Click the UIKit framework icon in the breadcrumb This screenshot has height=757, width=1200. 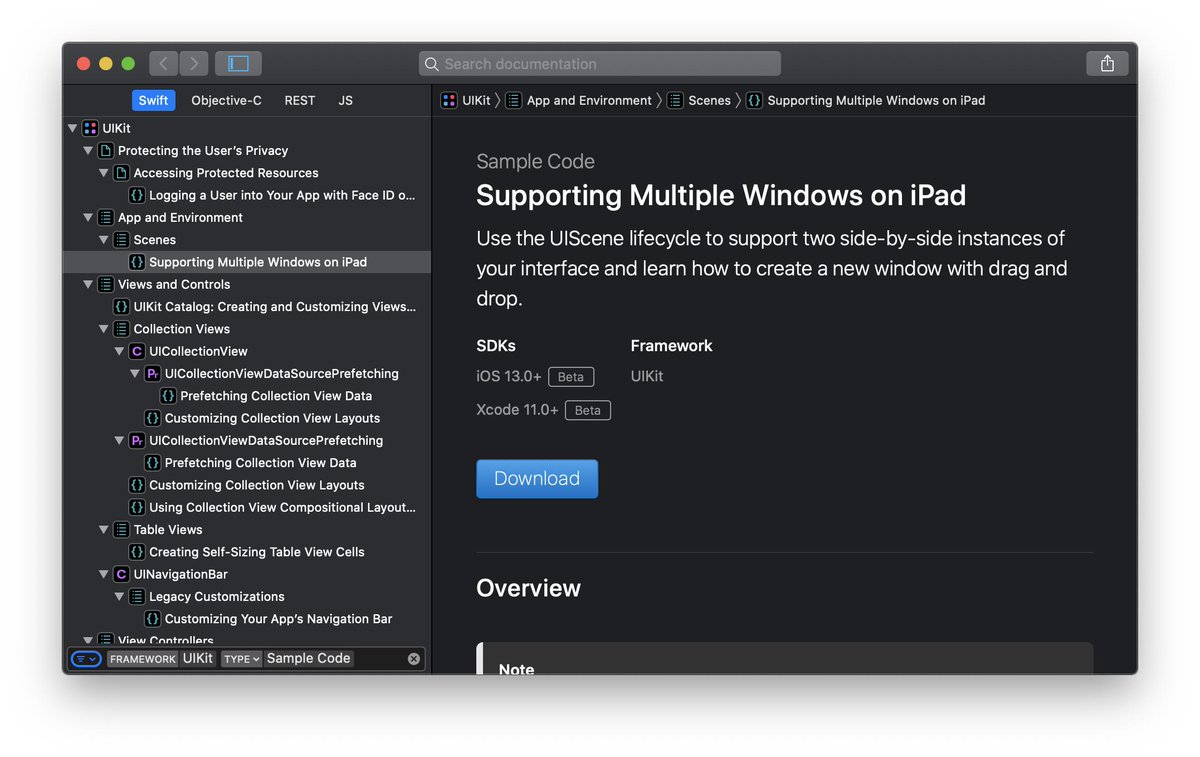point(450,100)
